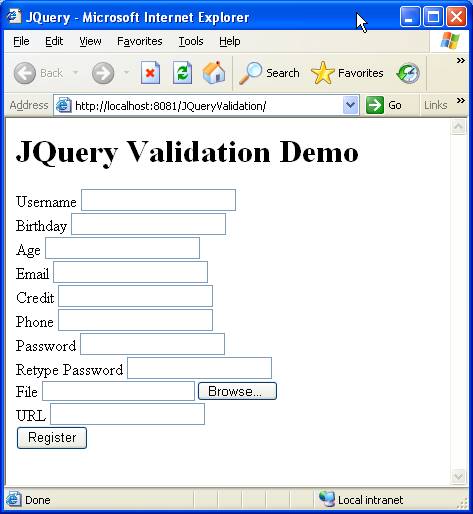Image resolution: width=473 pixels, height=514 pixels.
Task: Click the Forward navigation arrow icon
Action: (103, 73)
